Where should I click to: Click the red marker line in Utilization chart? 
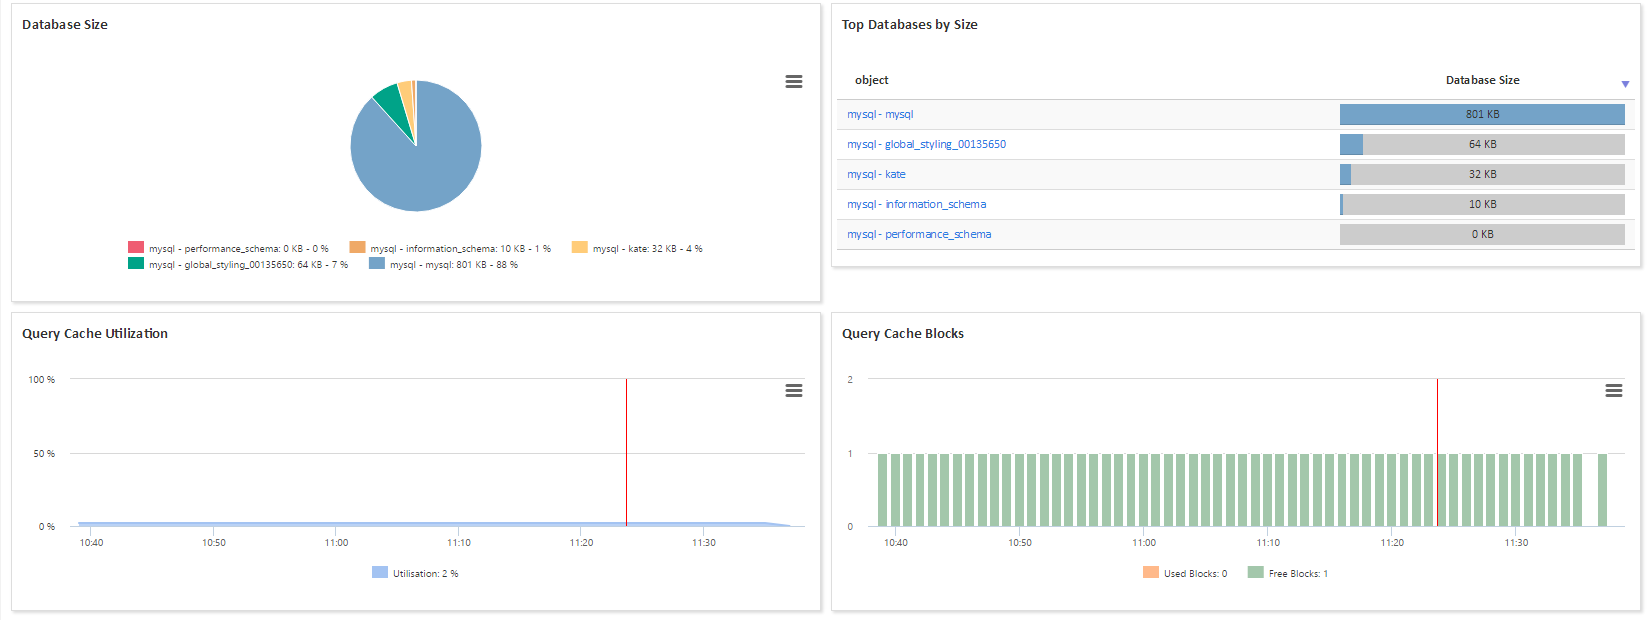(627, 452)
